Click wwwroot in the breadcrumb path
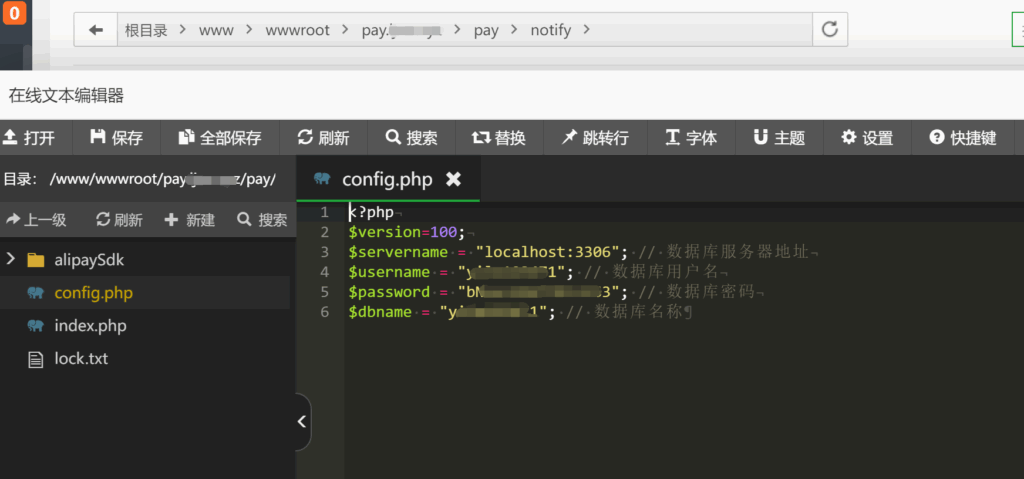1024x479 pixels. tap(297, 30)
